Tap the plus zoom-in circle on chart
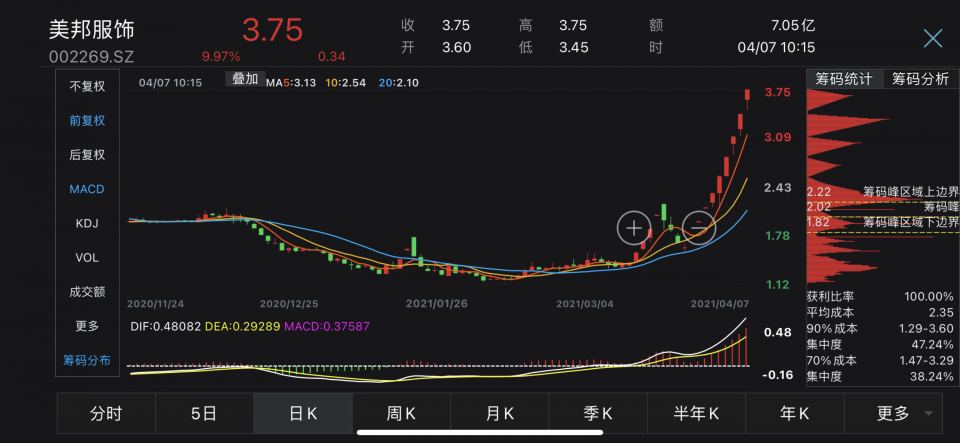Screen dimensions: 960x443 (634, 228)
